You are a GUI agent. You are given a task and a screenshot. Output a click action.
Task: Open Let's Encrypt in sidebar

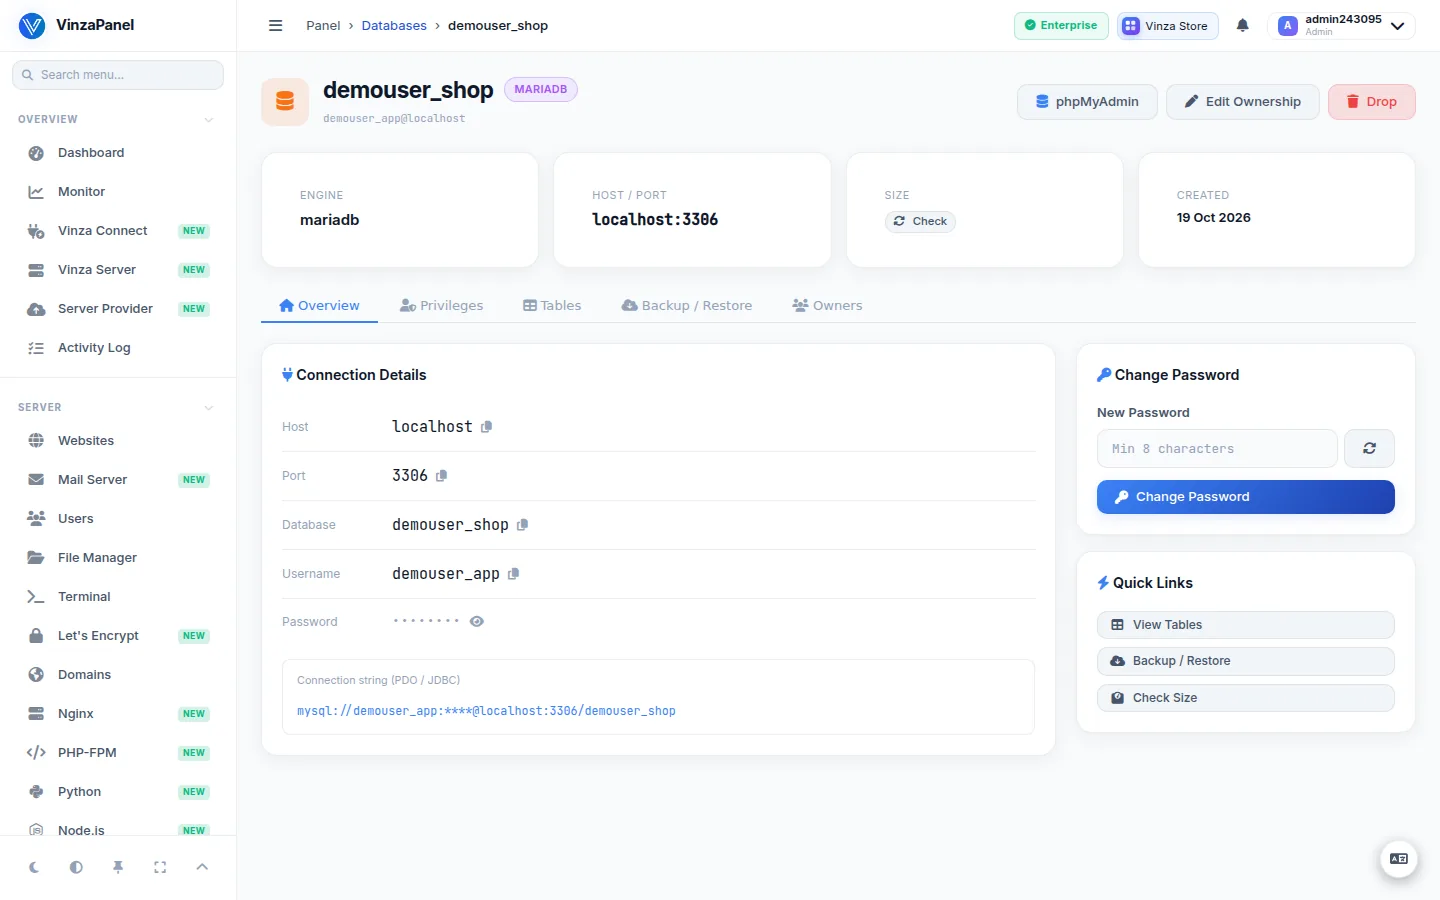[x=118, y=636]
